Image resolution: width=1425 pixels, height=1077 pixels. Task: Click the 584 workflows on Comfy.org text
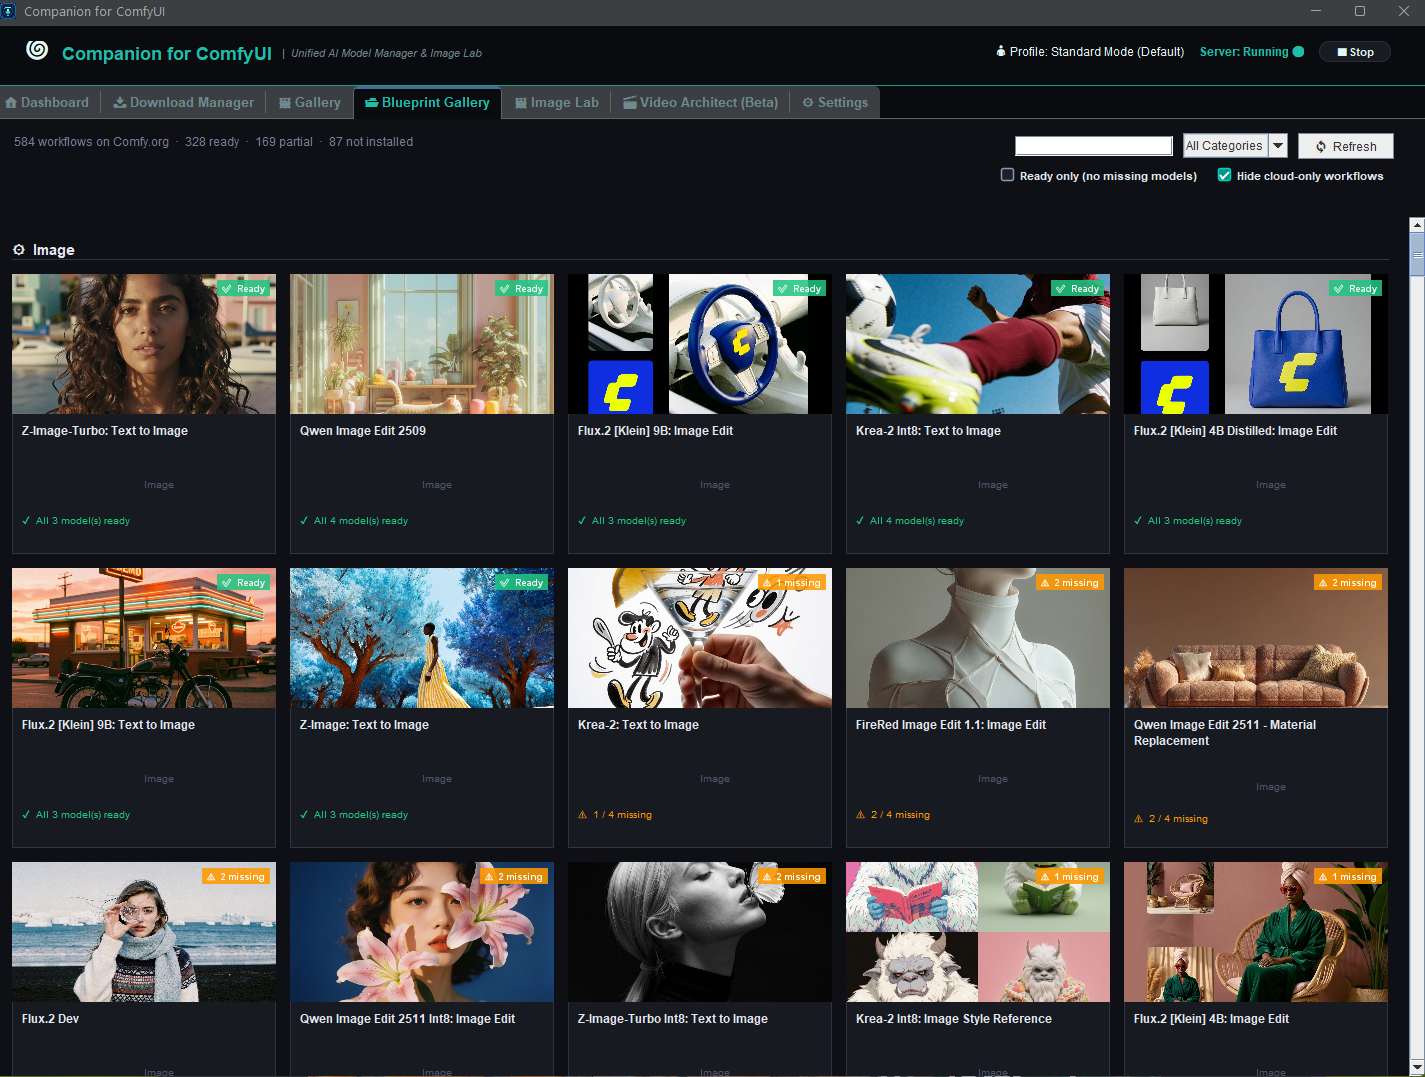91,142
